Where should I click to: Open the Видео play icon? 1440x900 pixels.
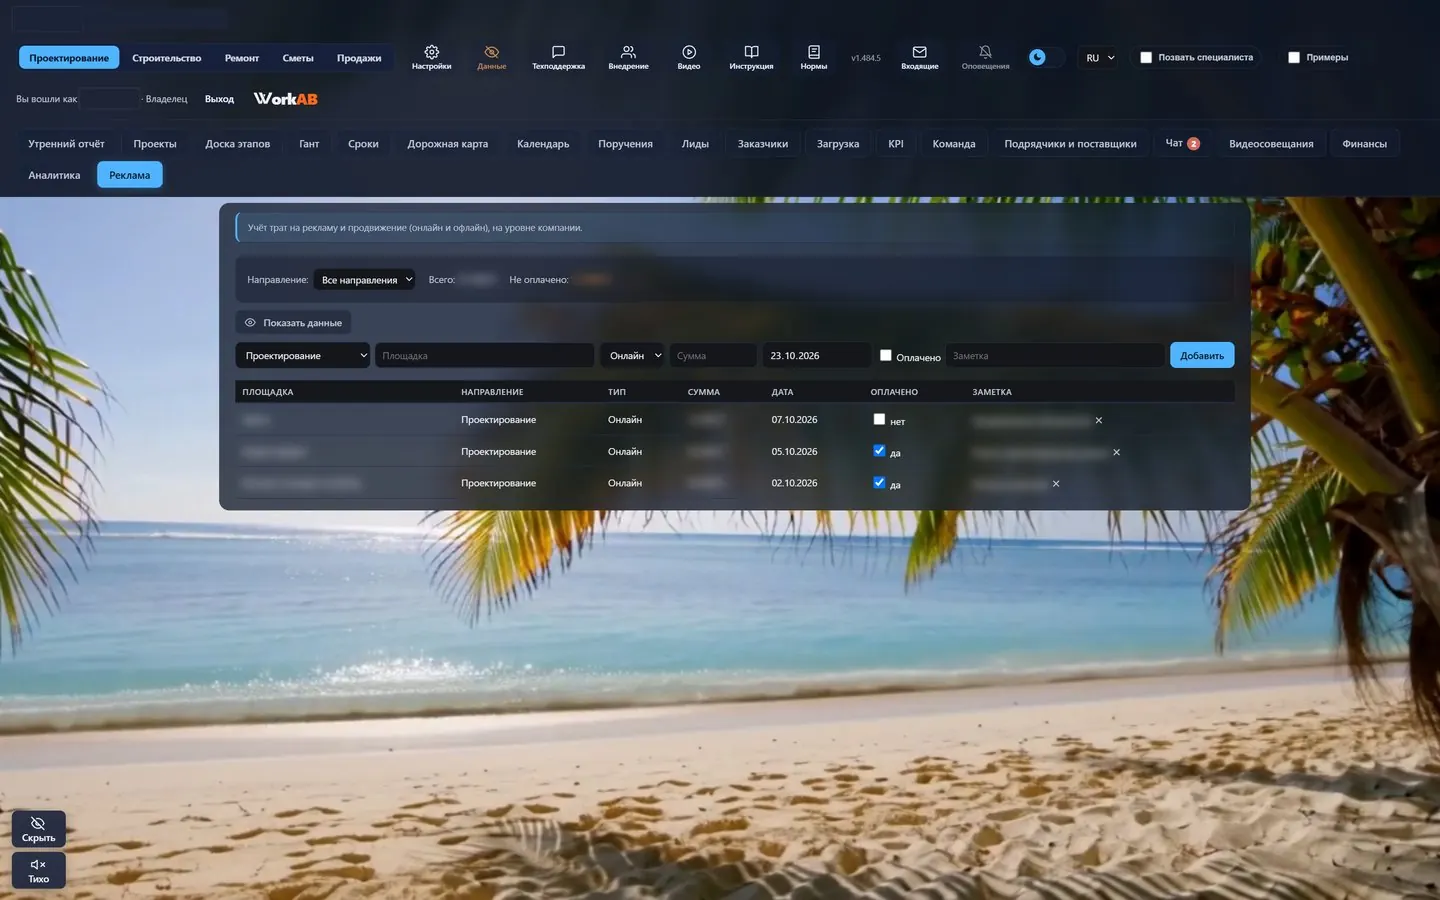click(689, 57)
